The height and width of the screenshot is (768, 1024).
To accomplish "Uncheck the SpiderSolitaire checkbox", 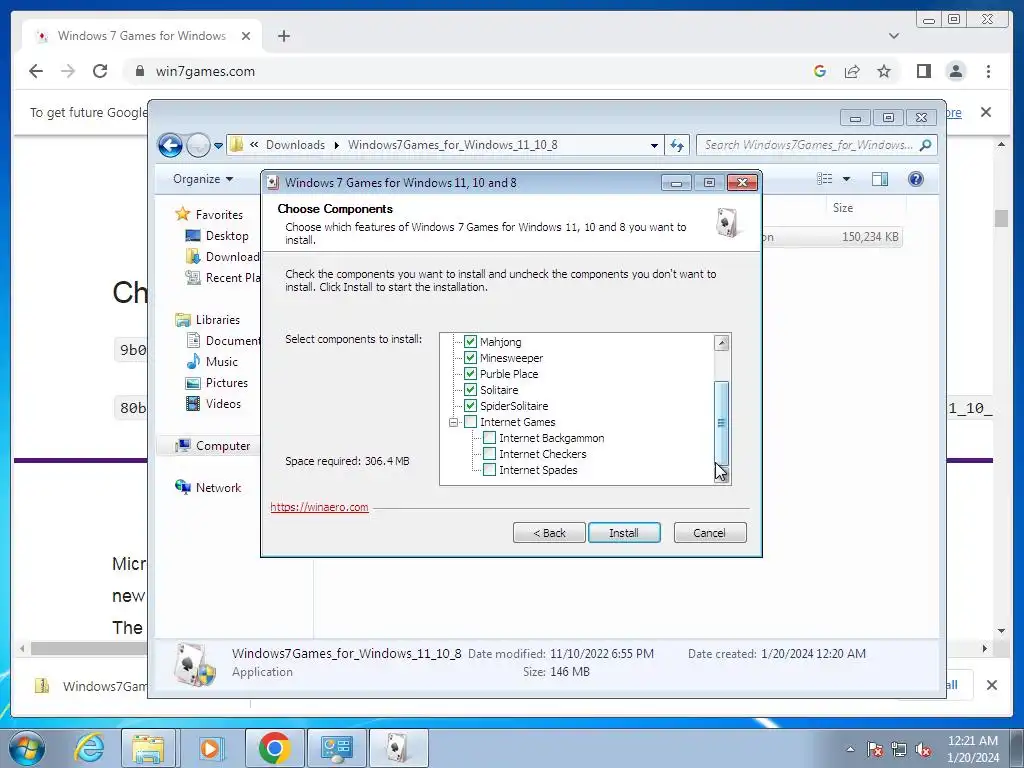I will tap(470, 406).
